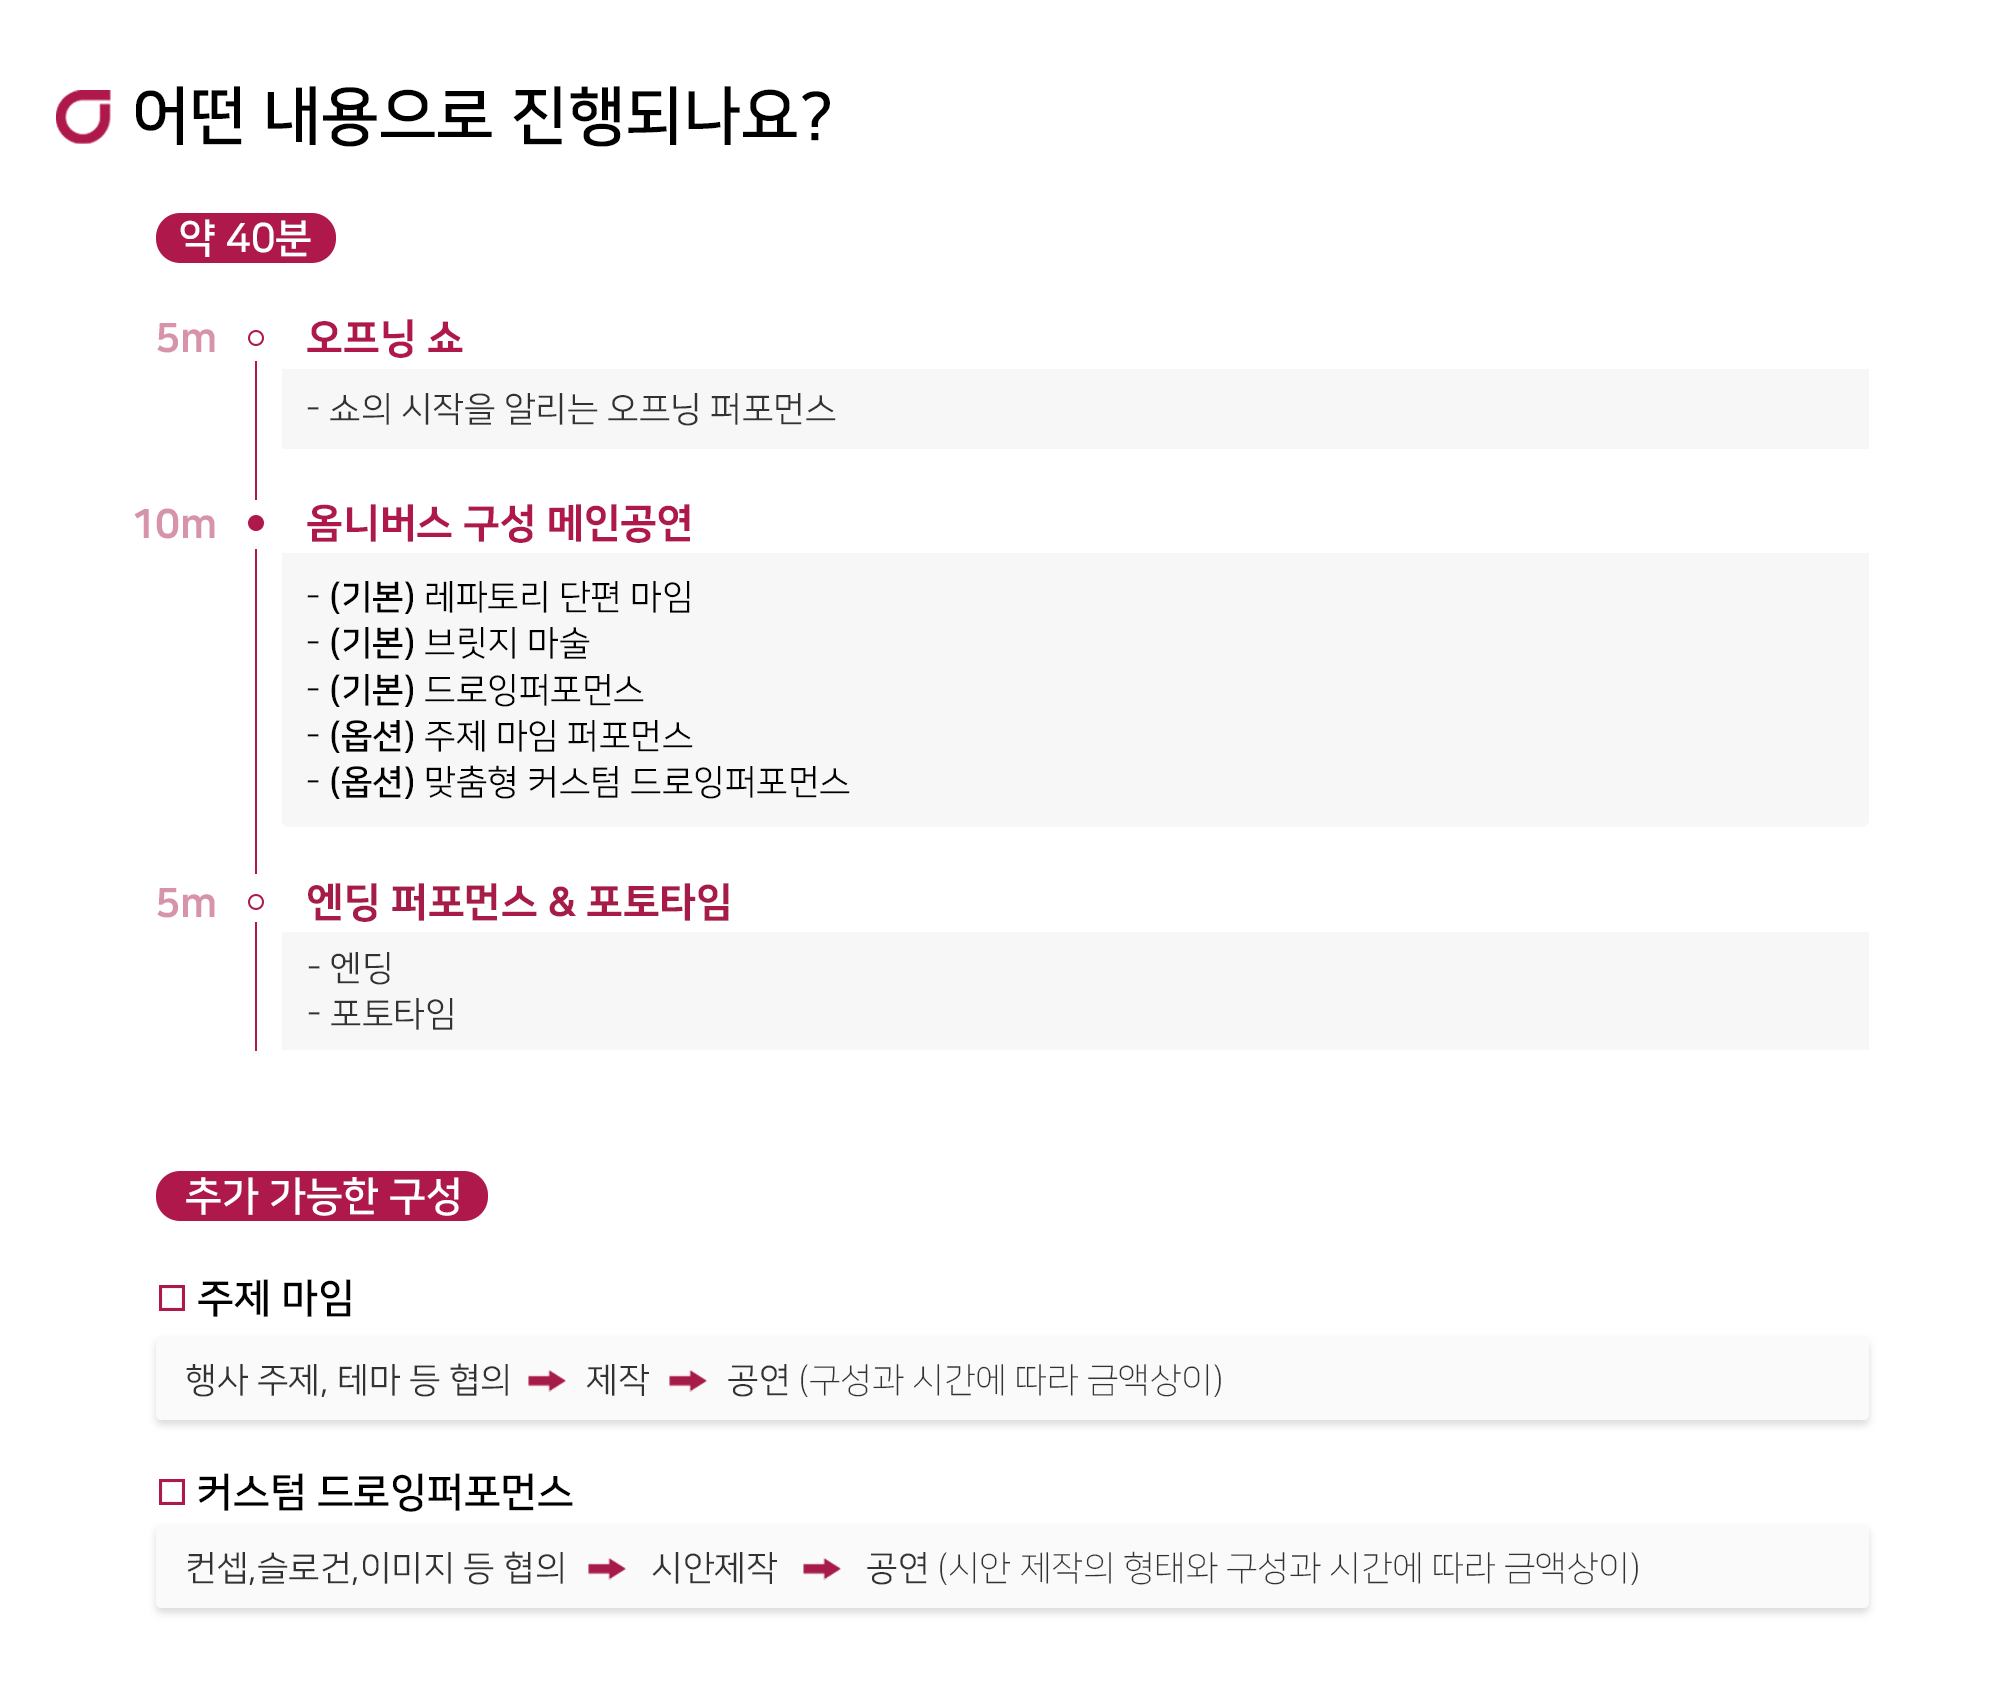Select the filled timeline dot at 10m
The image size is (2000, 1702).
[256, 523]
